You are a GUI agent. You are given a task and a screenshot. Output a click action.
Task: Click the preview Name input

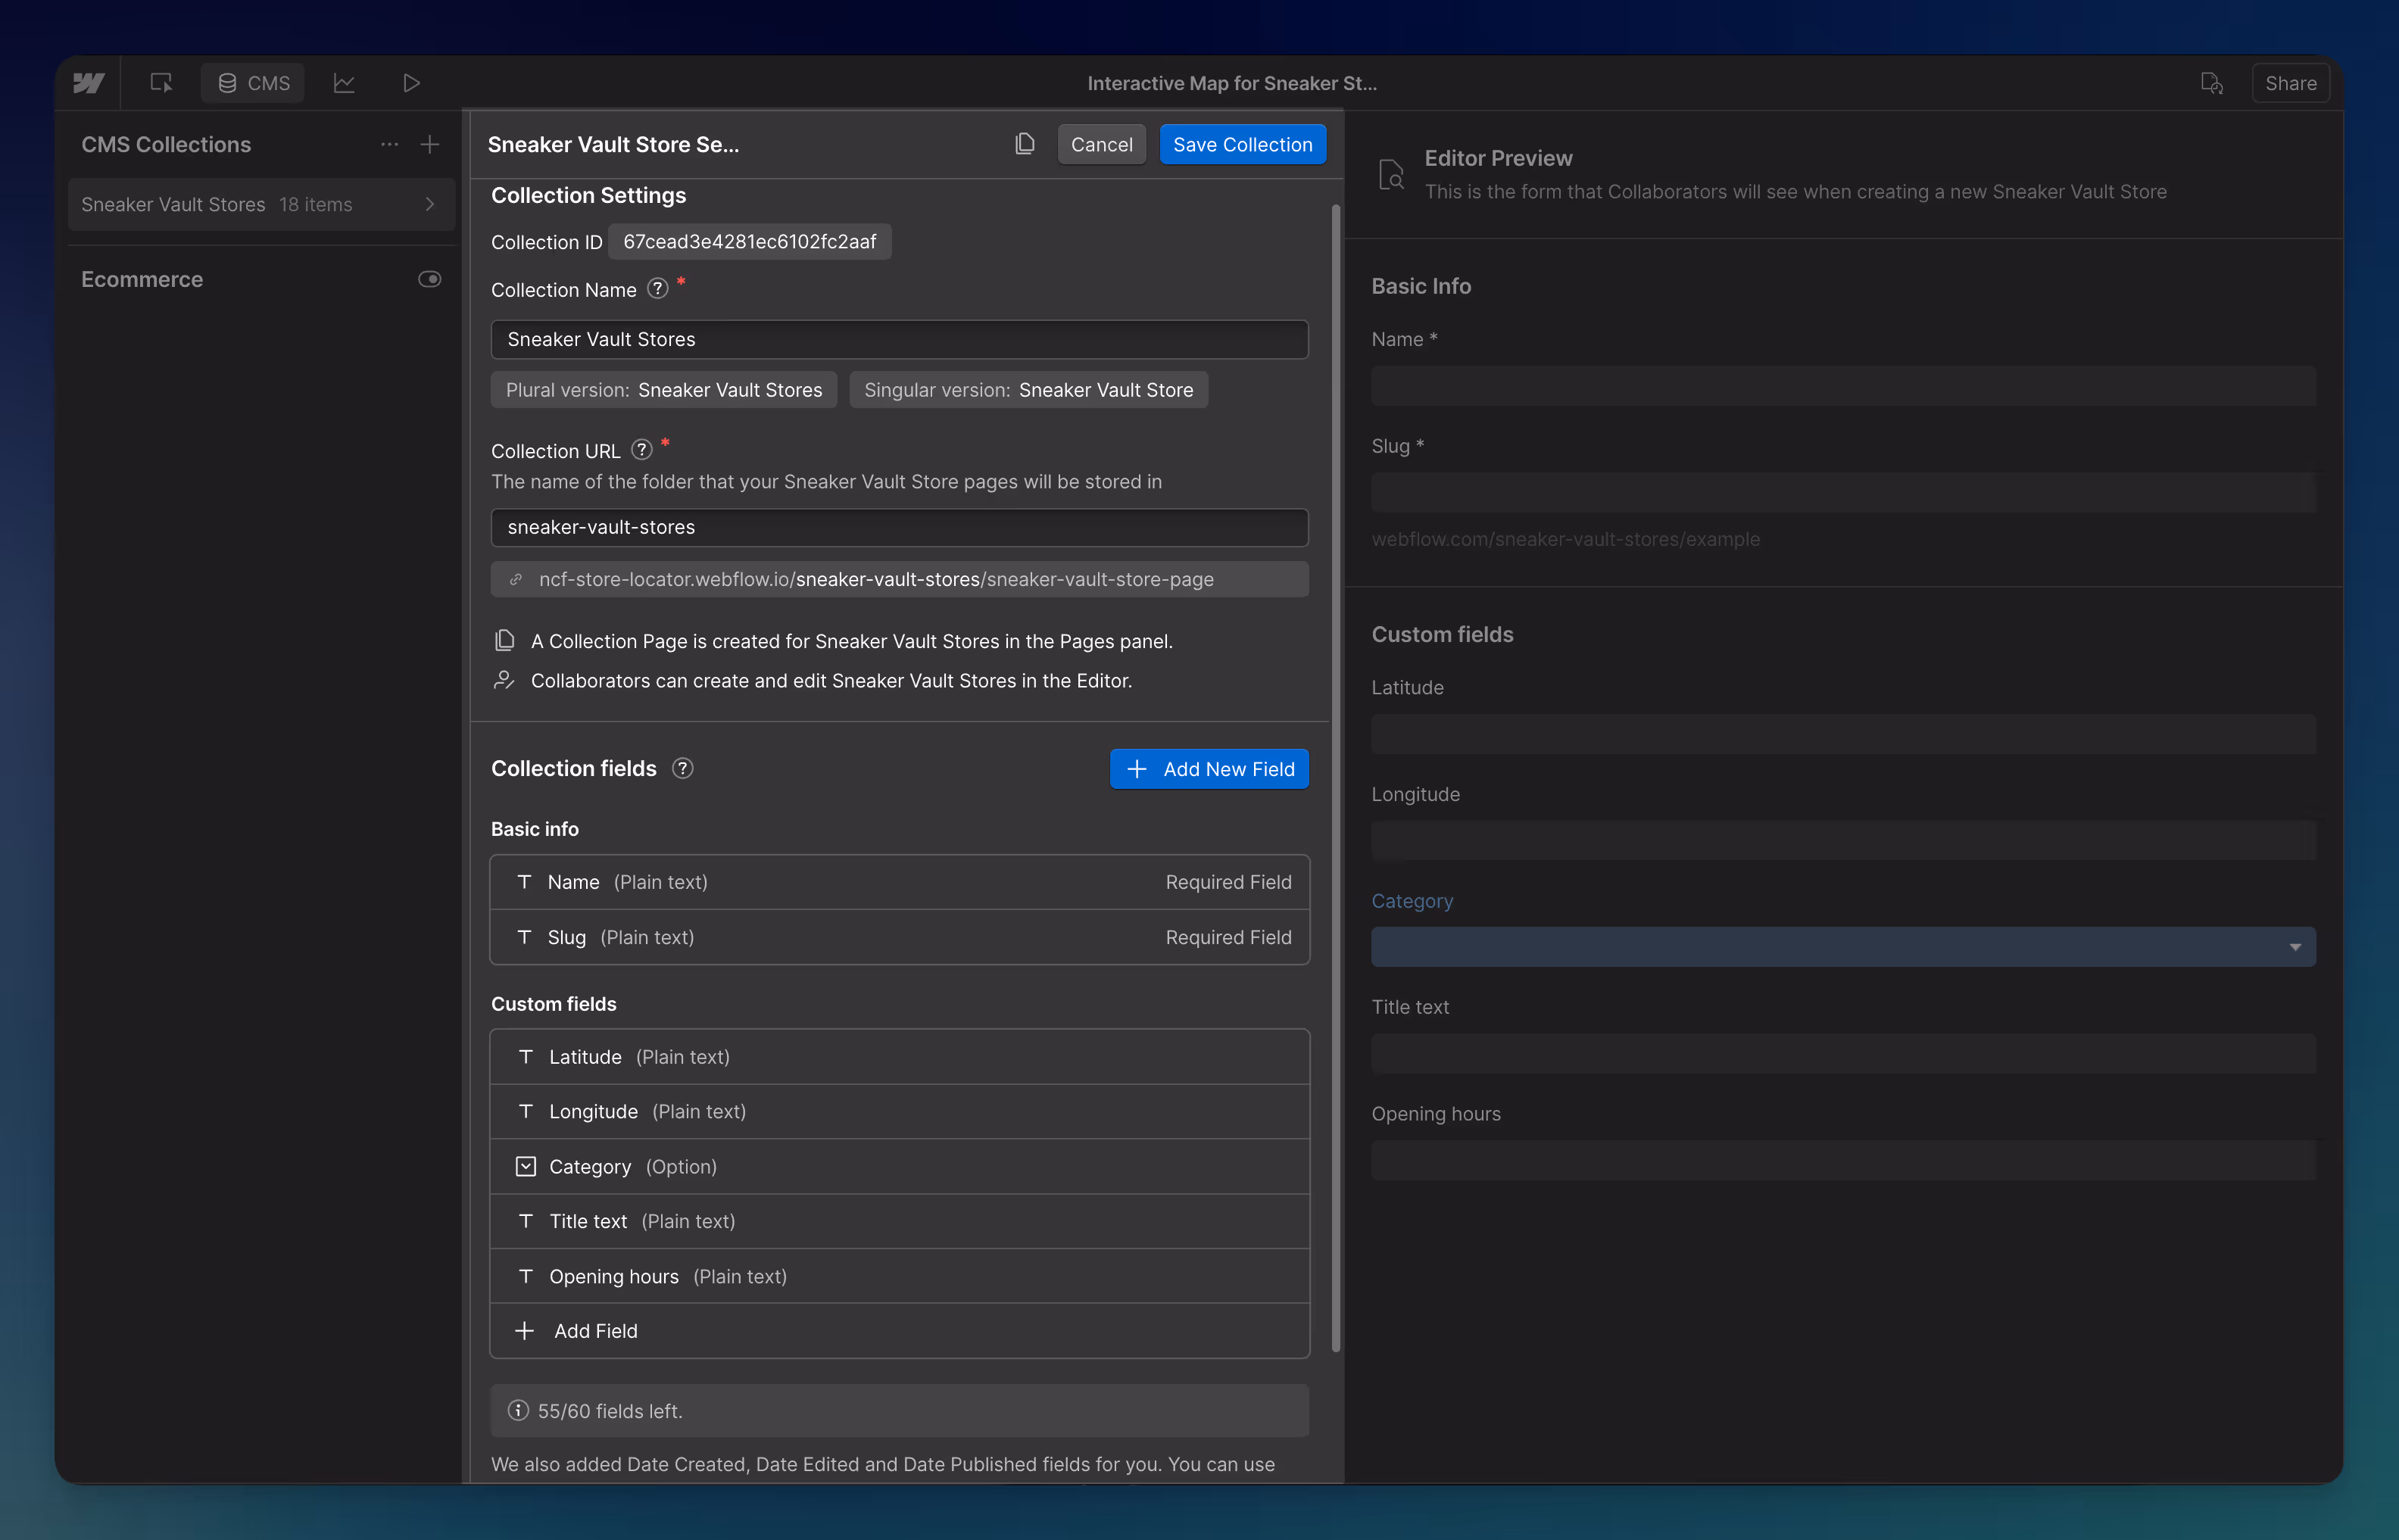(1843, 386)
